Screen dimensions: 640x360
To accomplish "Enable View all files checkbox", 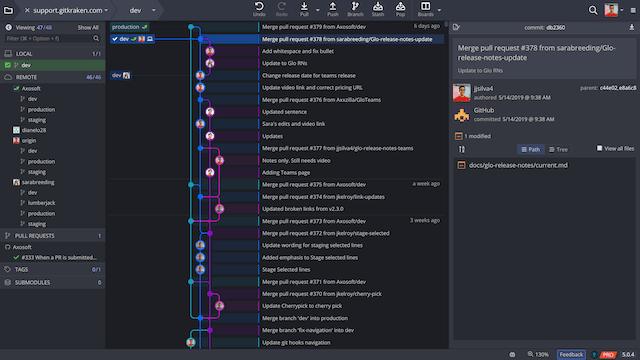I will [x=599, y=148].
